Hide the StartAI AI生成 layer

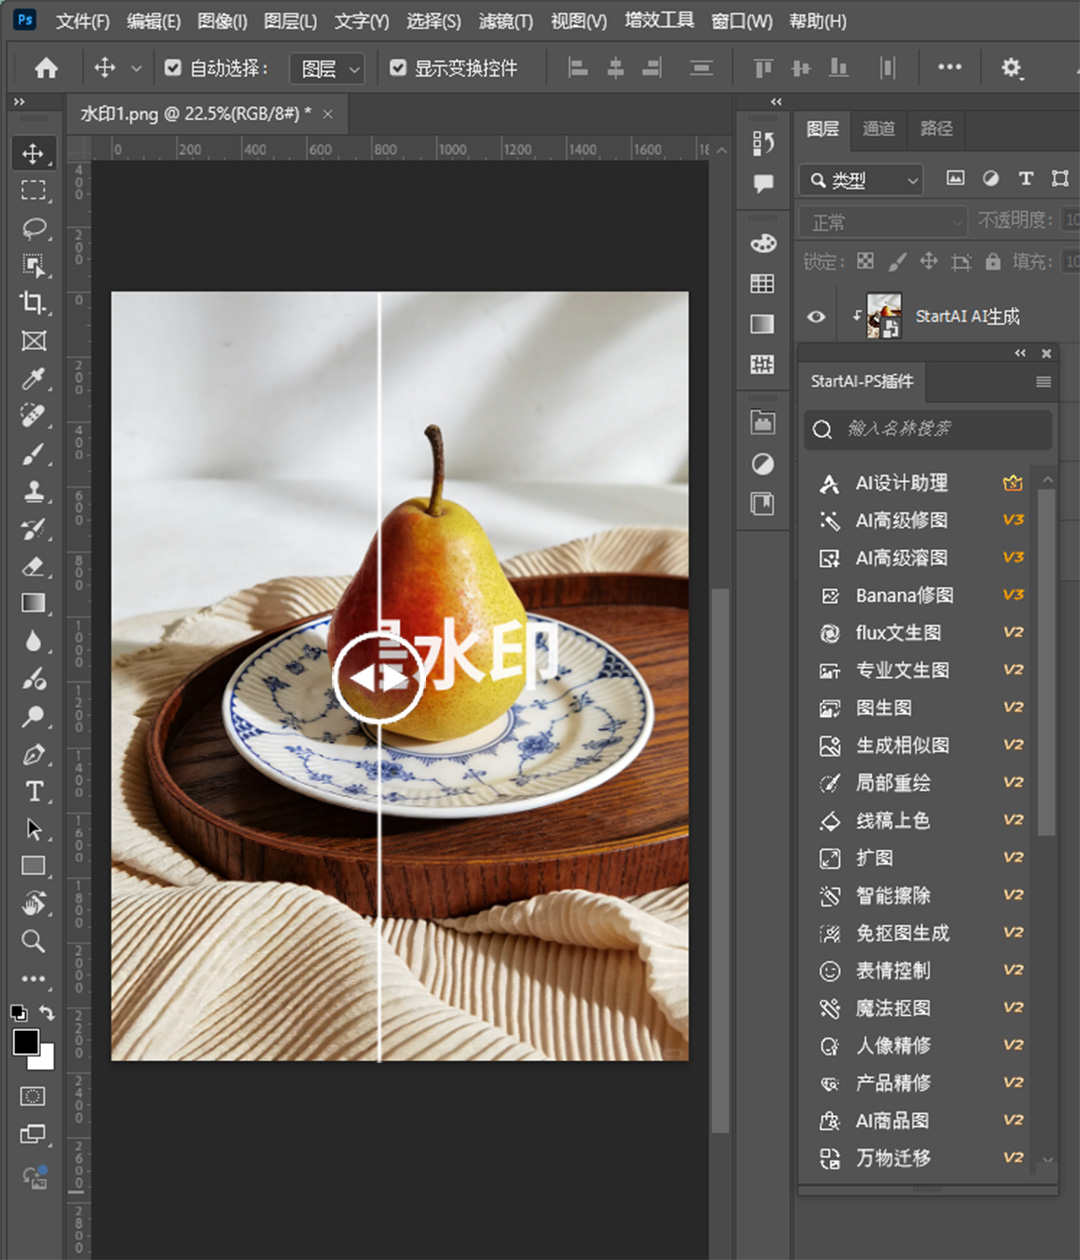tap(816, 317)
